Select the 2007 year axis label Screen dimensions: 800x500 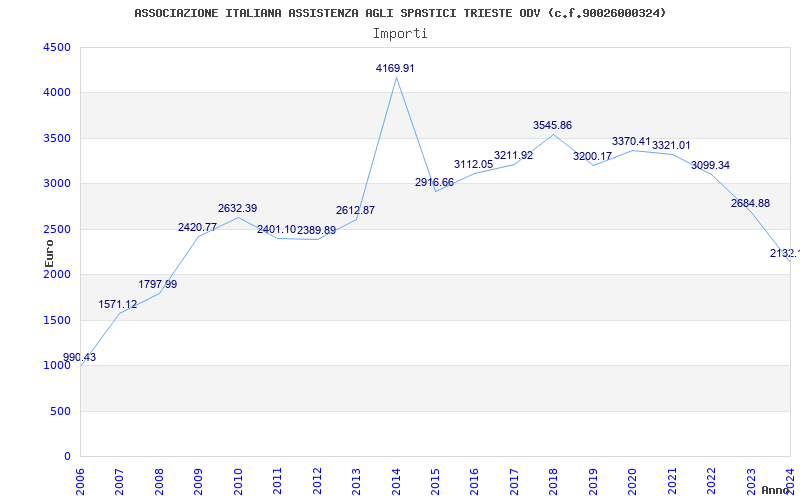120,482
